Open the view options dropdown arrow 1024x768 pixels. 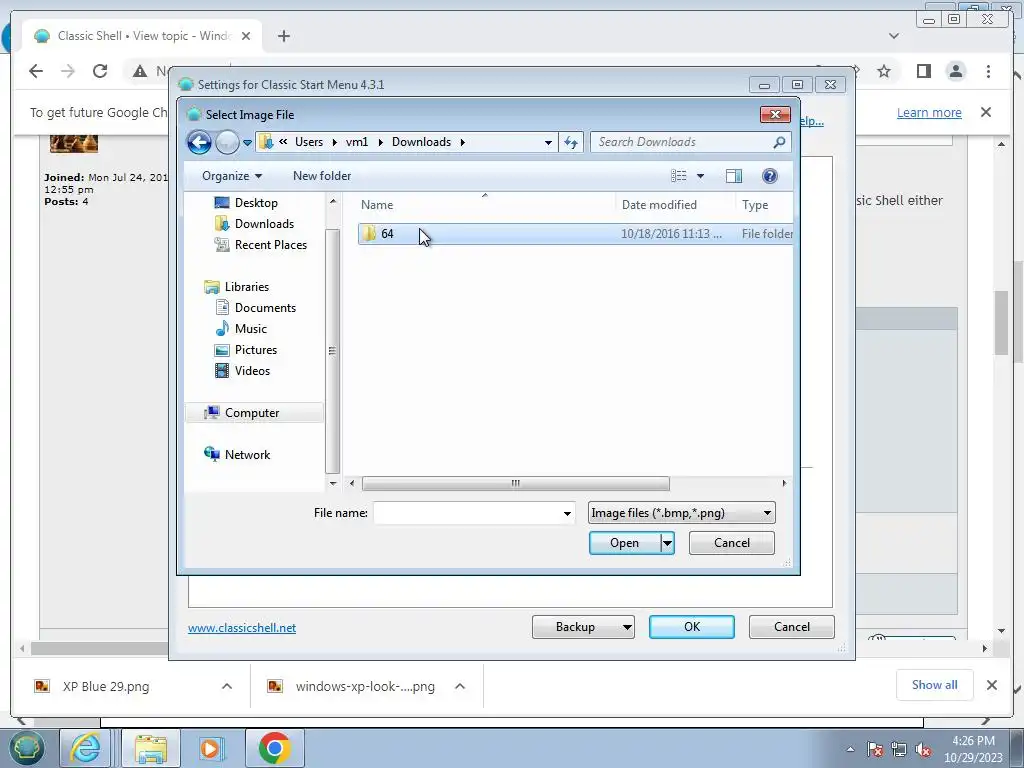pyautogui.click(x=701, y=176)
